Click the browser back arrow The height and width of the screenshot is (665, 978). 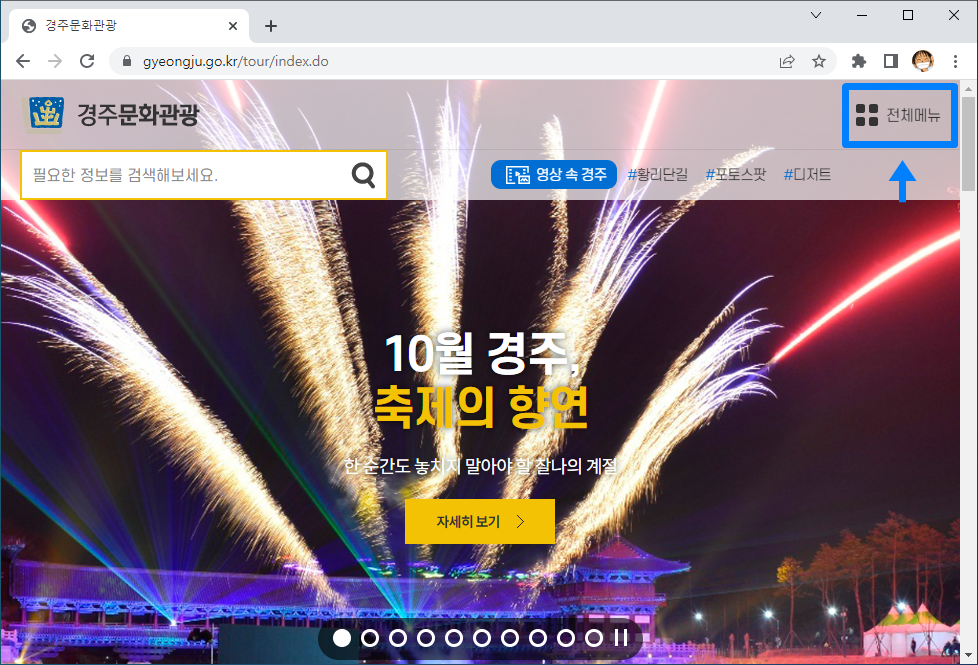pyautogui.click(x=23, y=61)
